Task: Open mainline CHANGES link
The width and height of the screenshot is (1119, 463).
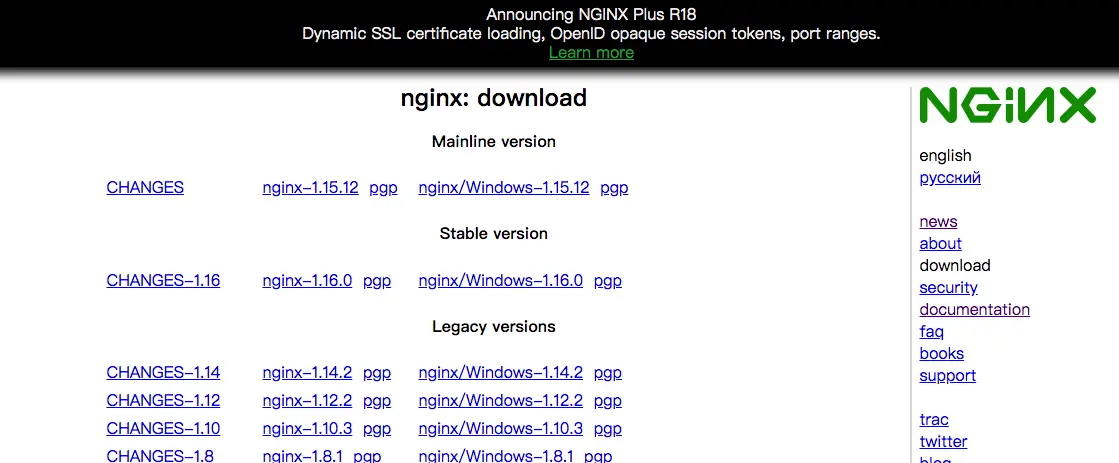Action: pos(145,188)
